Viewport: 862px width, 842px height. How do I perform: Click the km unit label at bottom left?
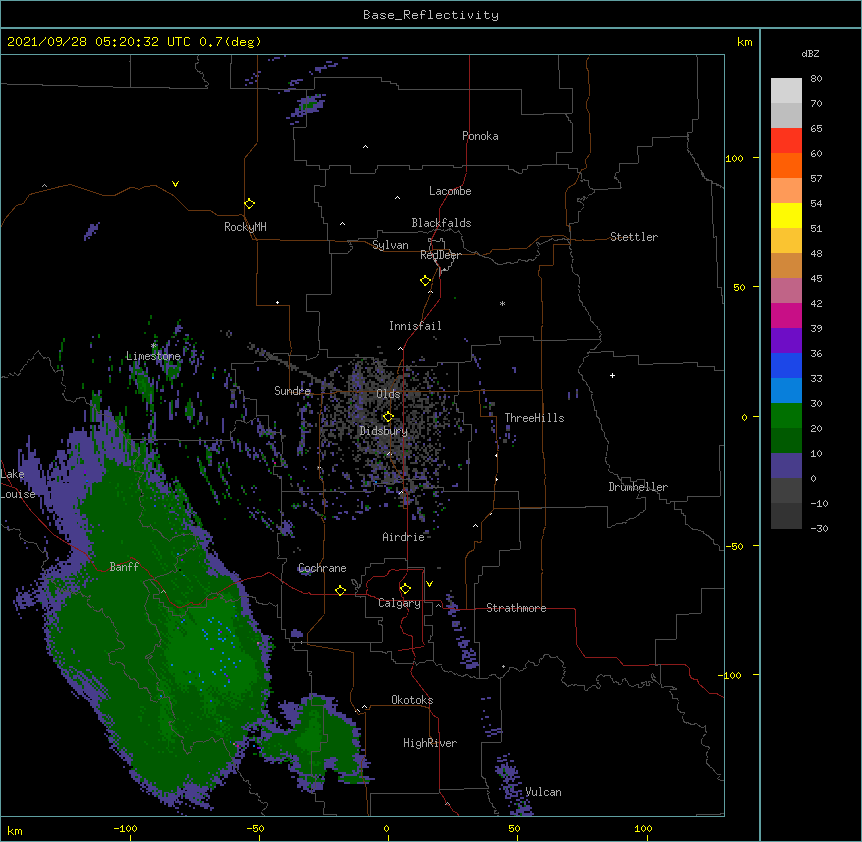[x=15, y=831]
